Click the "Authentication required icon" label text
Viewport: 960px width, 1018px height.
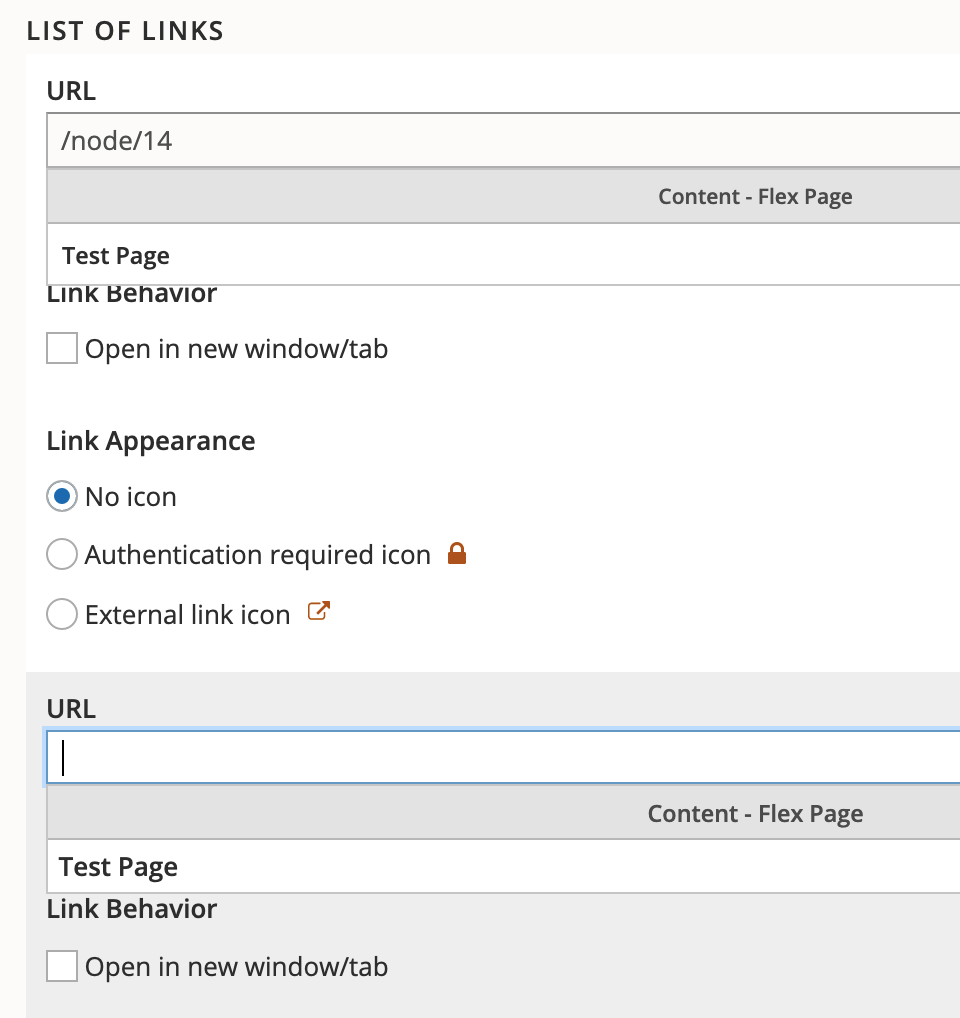click(x=258, y=555)
